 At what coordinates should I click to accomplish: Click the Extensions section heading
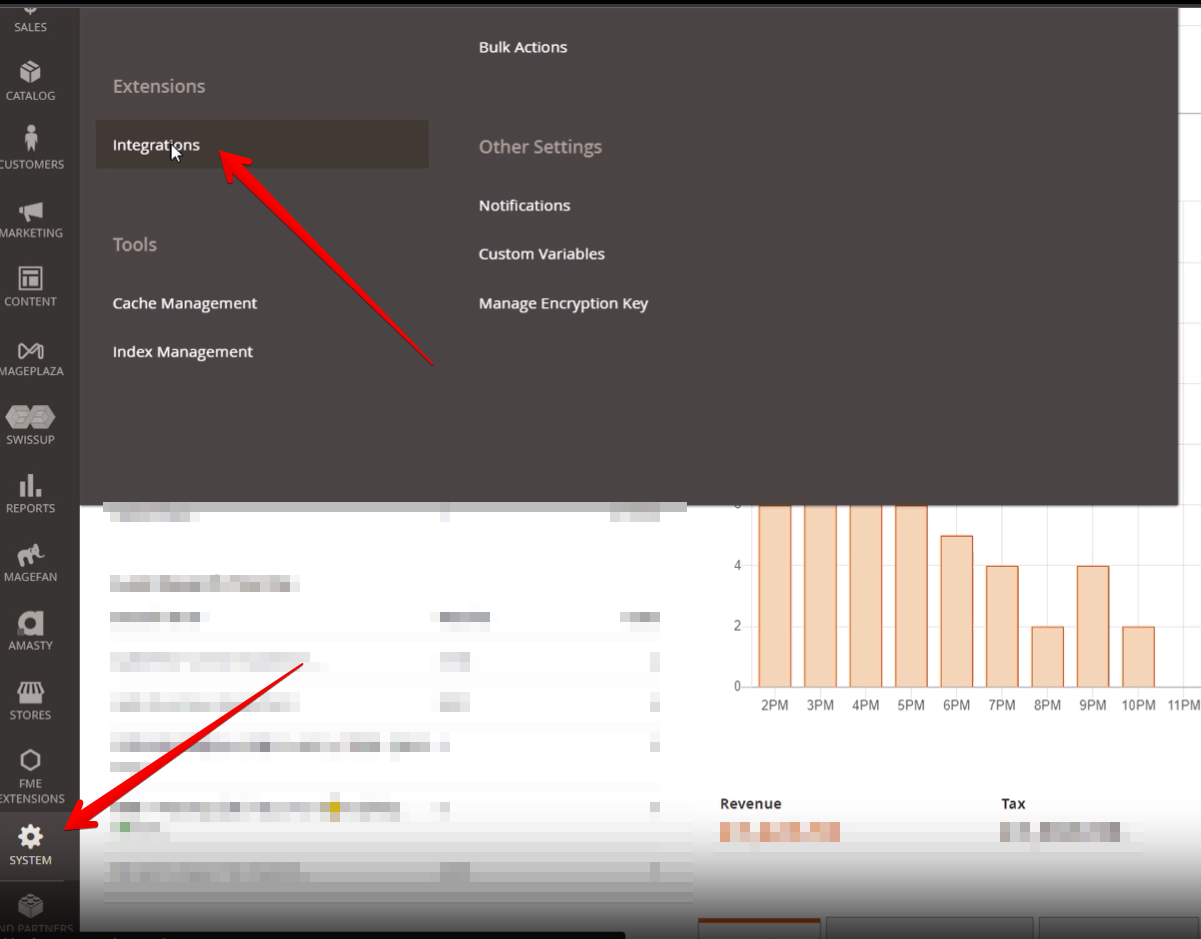click(159, 86)
